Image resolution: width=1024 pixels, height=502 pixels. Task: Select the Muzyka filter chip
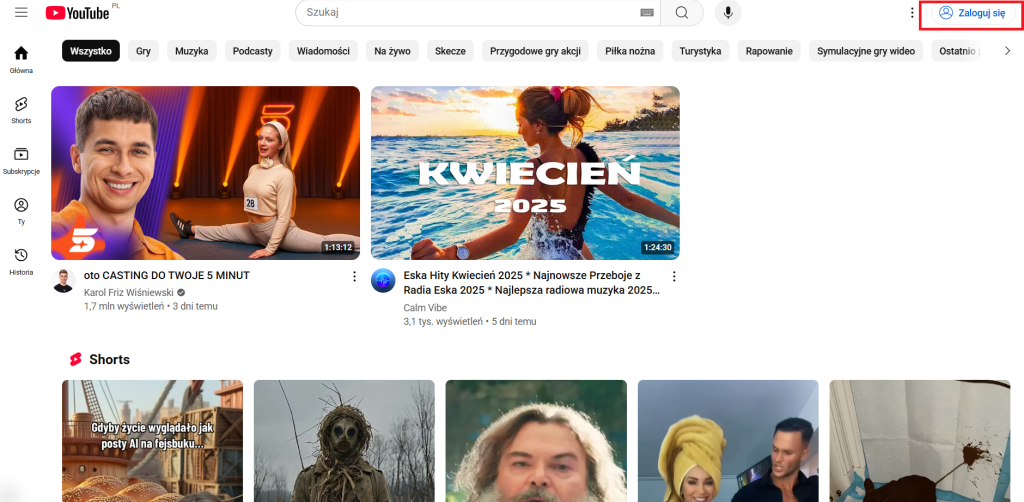click(192, 51)
